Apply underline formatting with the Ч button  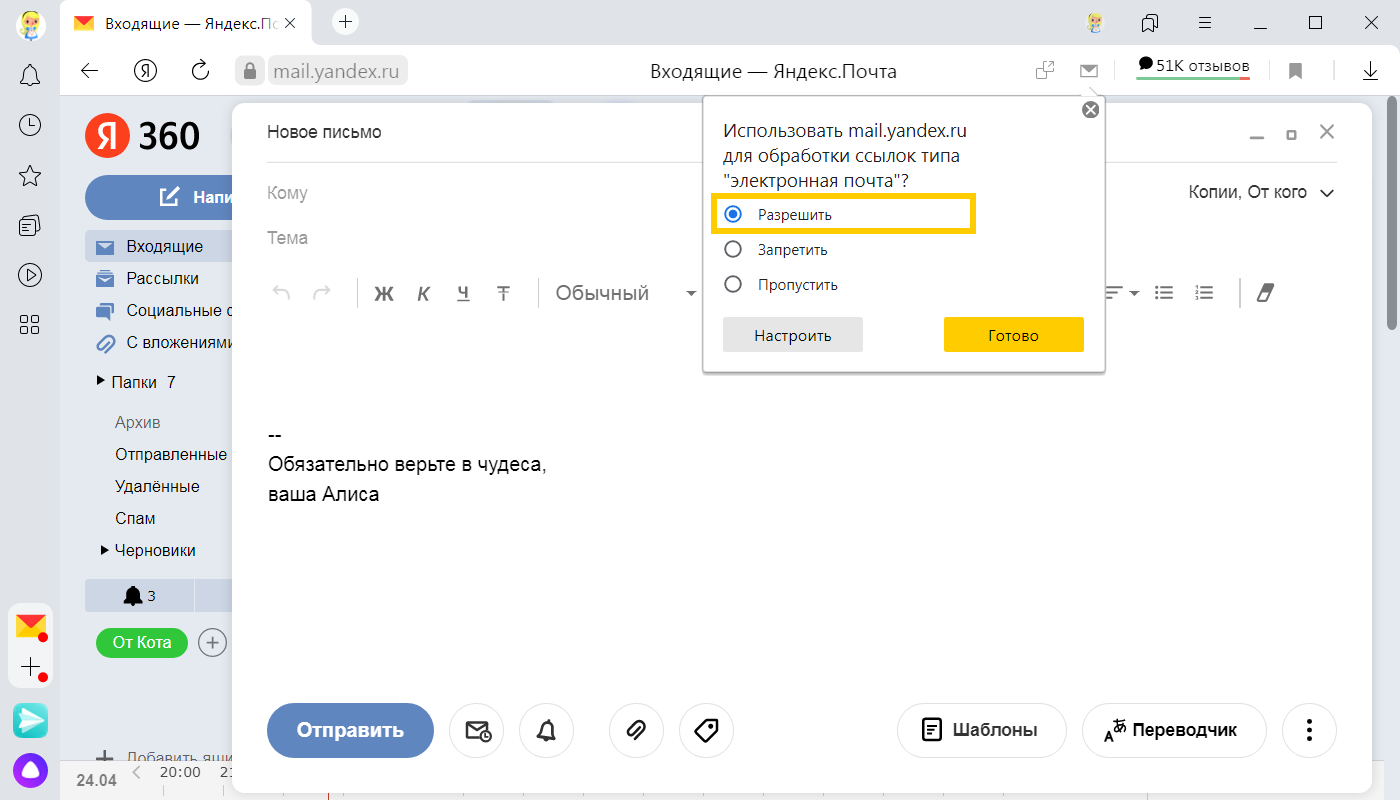pos(463,293)
